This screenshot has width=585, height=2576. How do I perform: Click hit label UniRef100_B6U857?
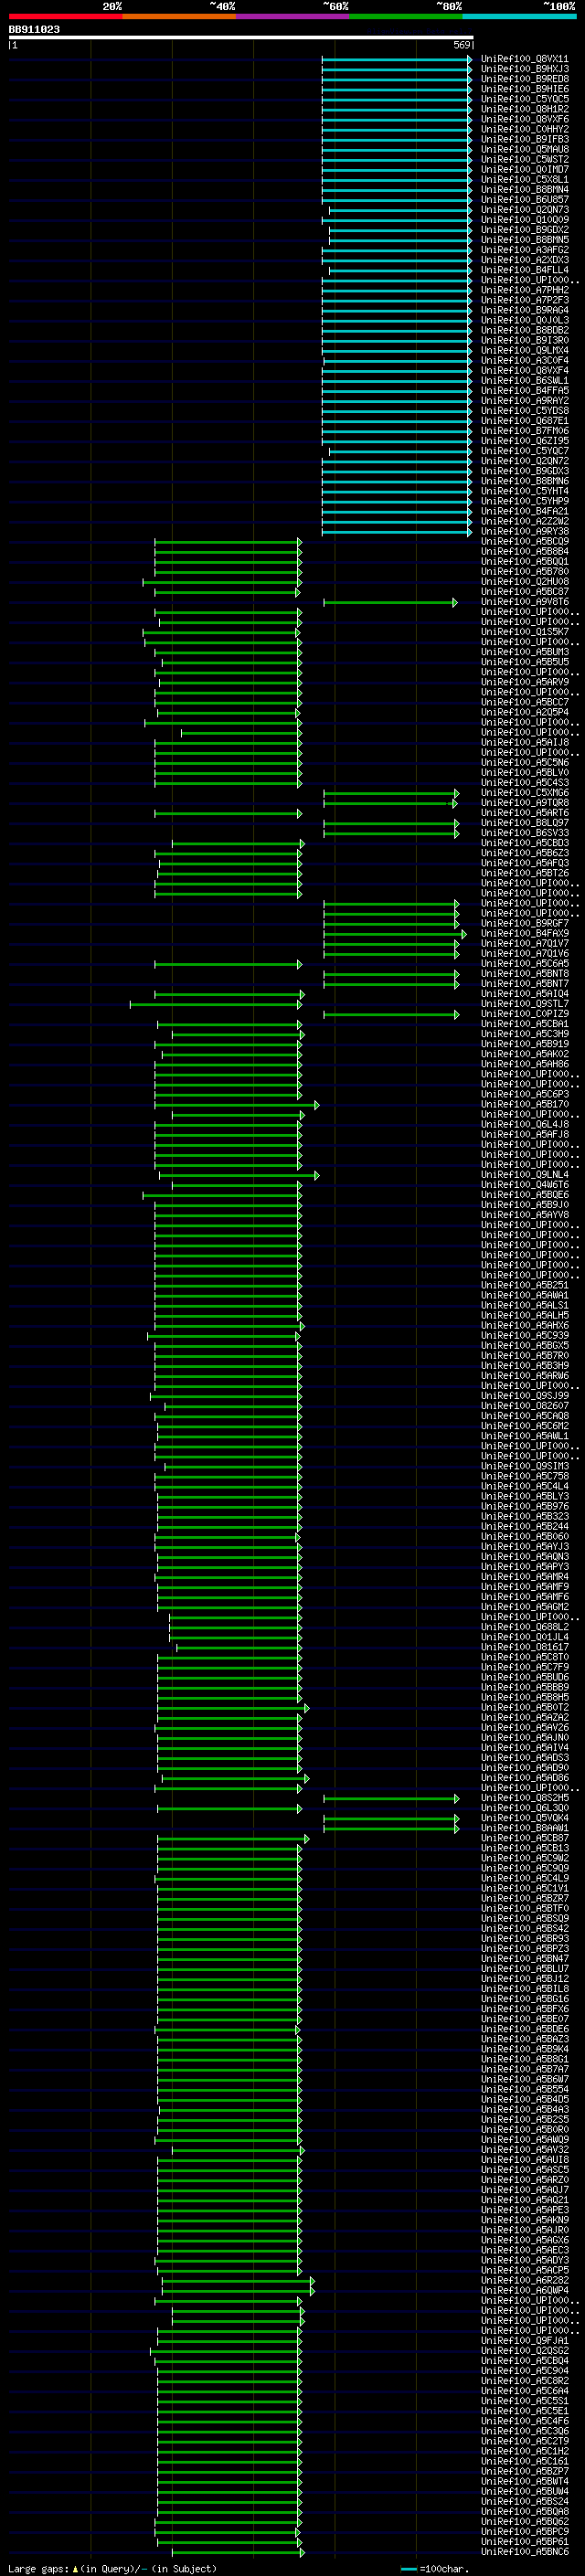[x=525, y=199]
